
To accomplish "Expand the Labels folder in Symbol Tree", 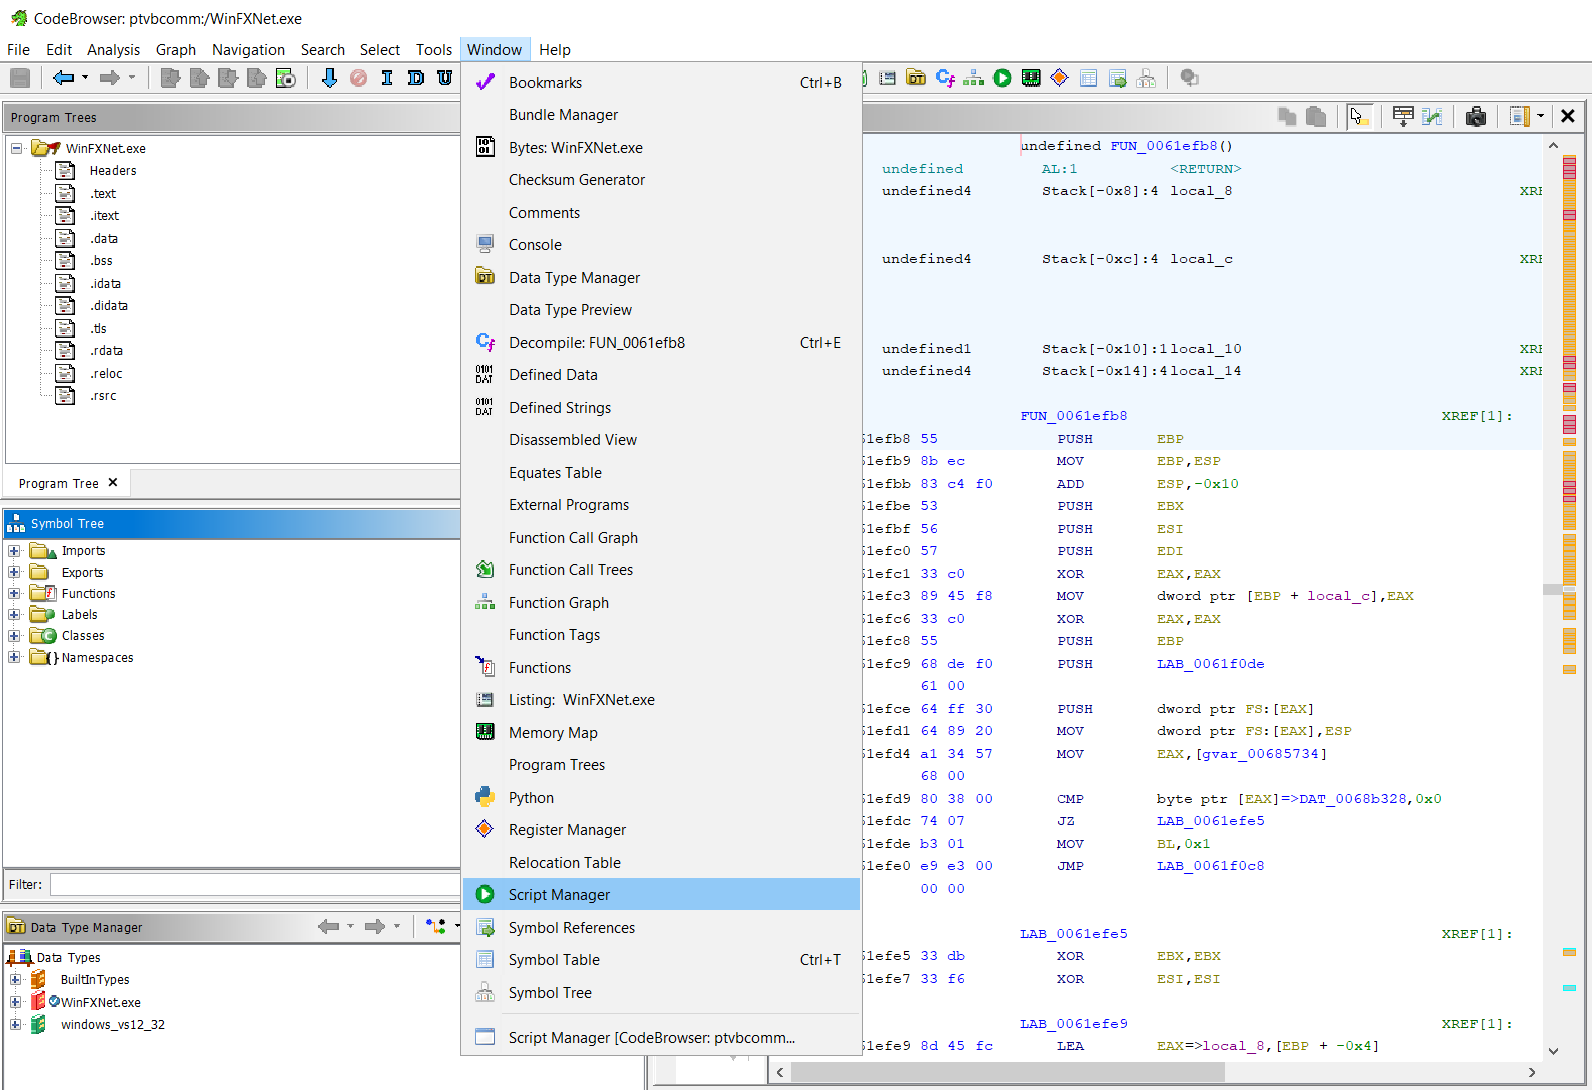I will [14, 614].
